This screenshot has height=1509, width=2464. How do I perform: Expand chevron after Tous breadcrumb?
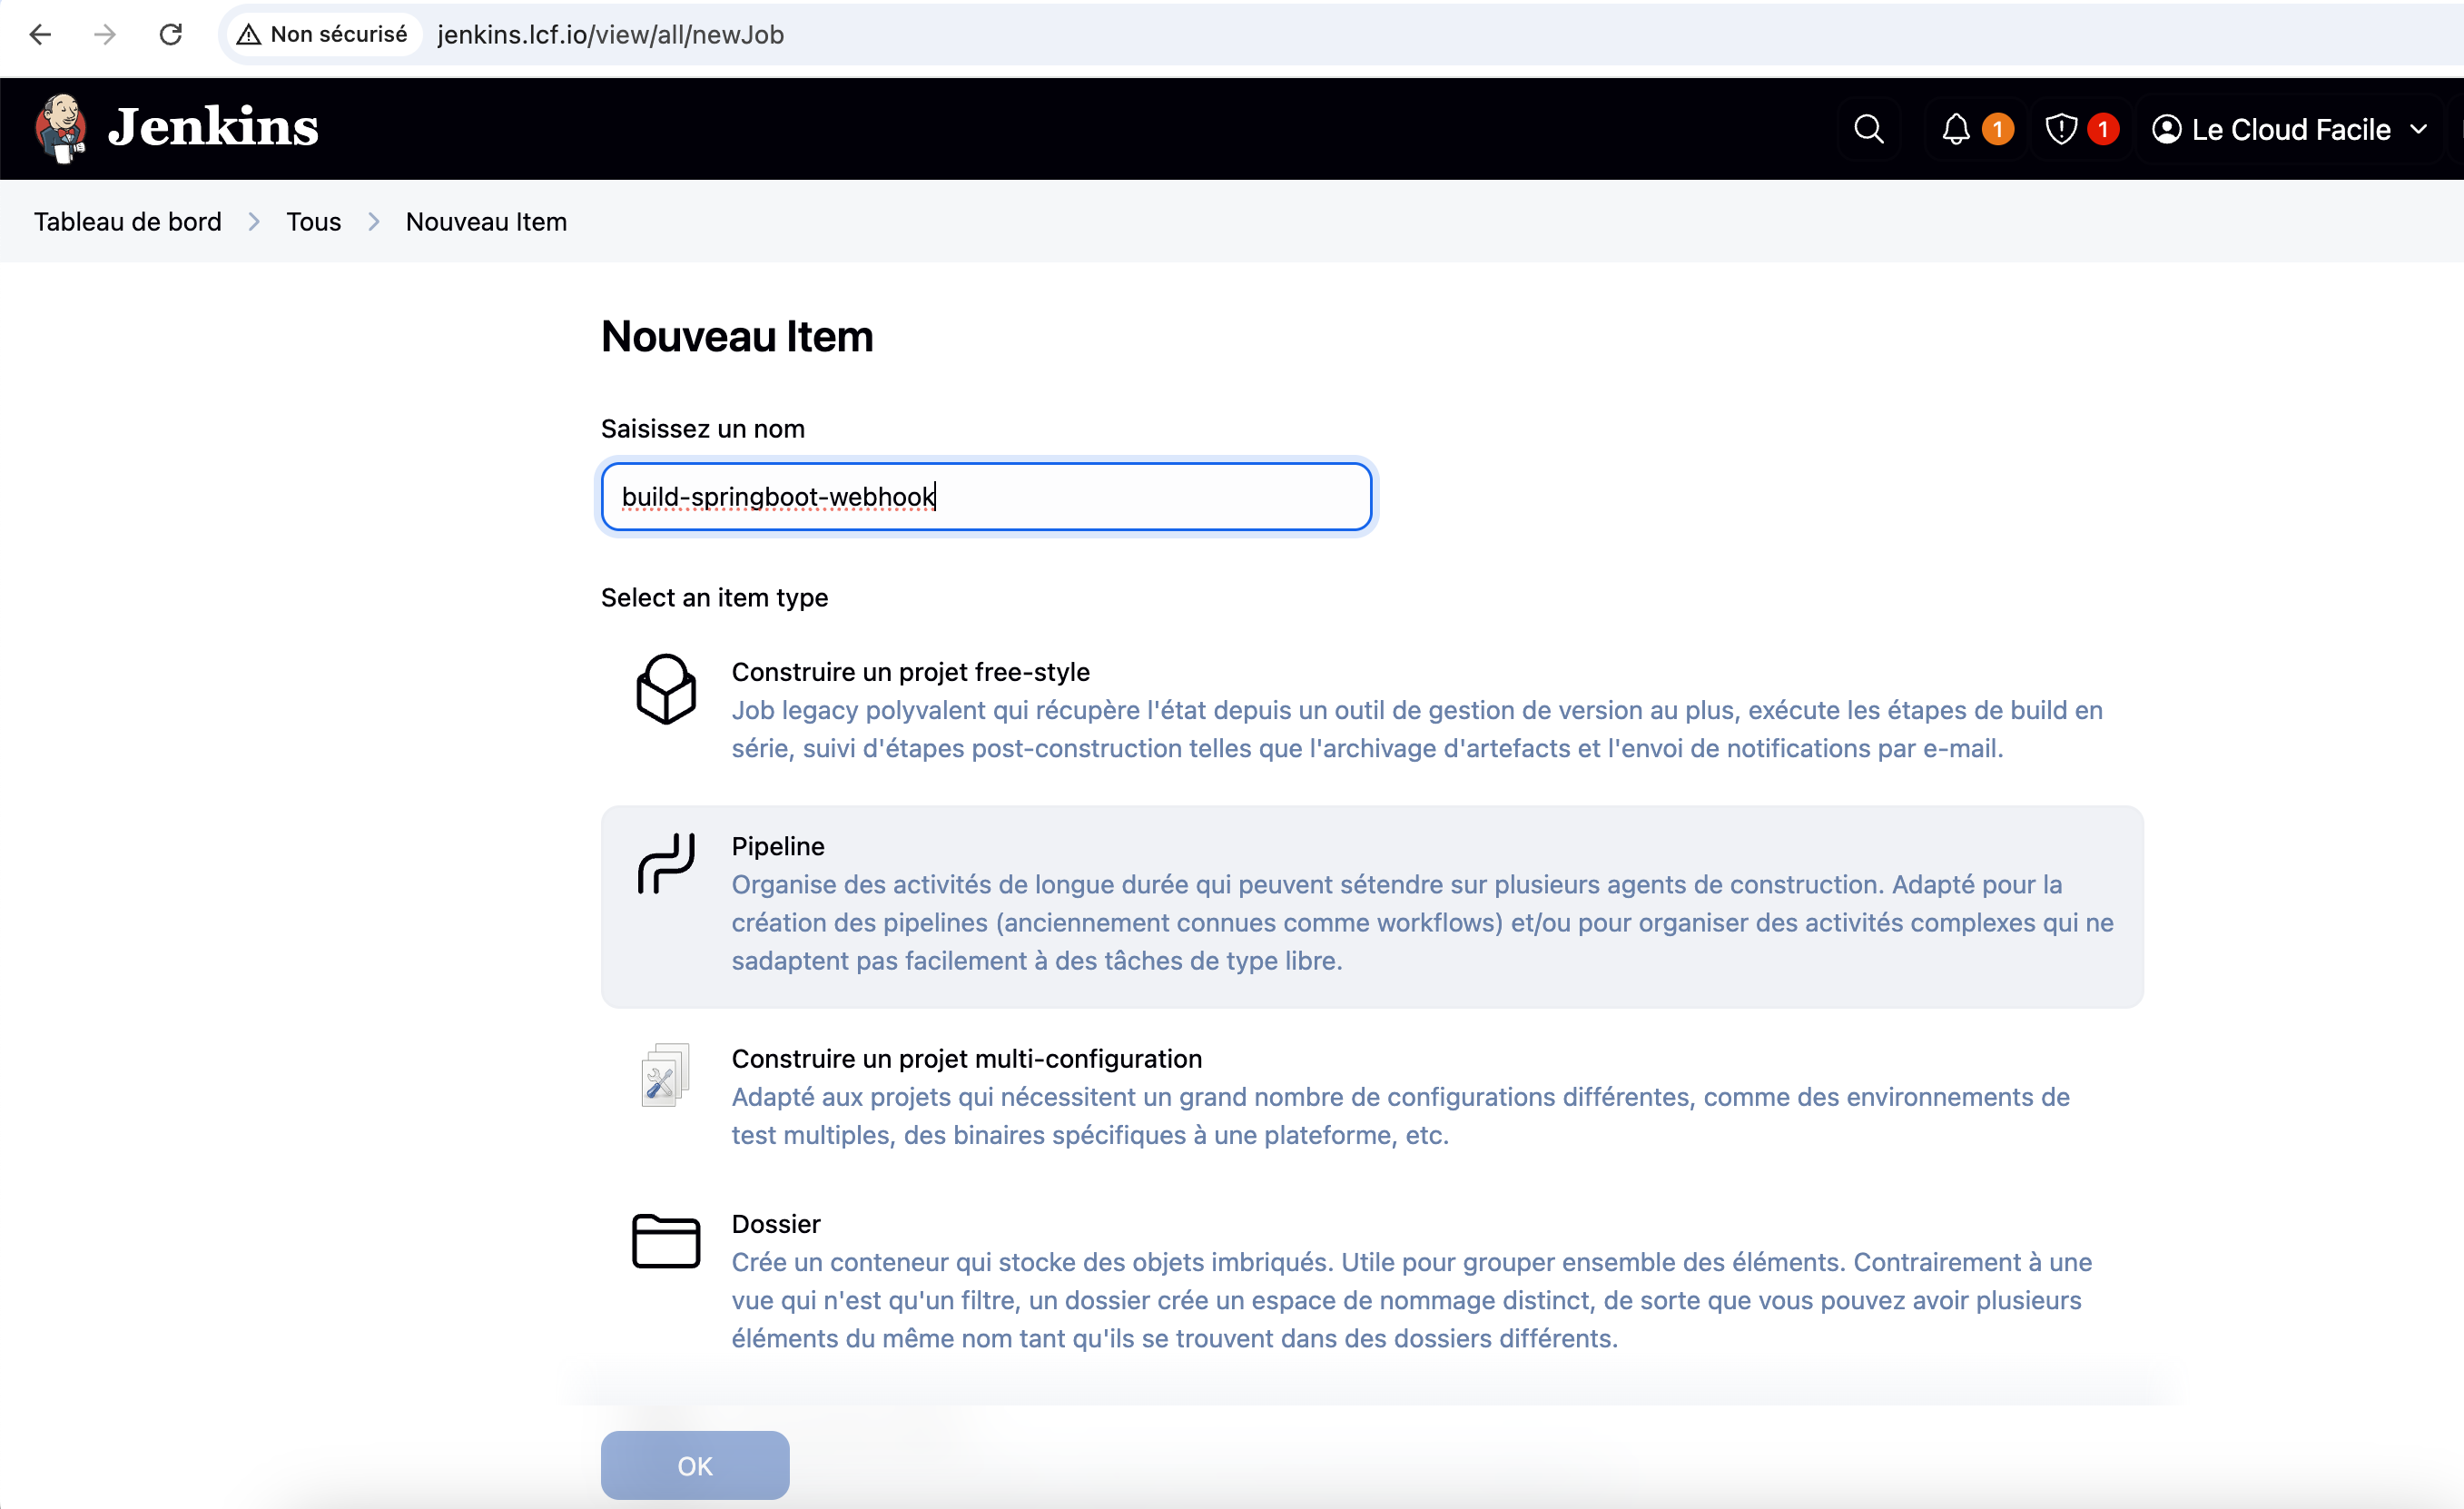coord(373,222)
